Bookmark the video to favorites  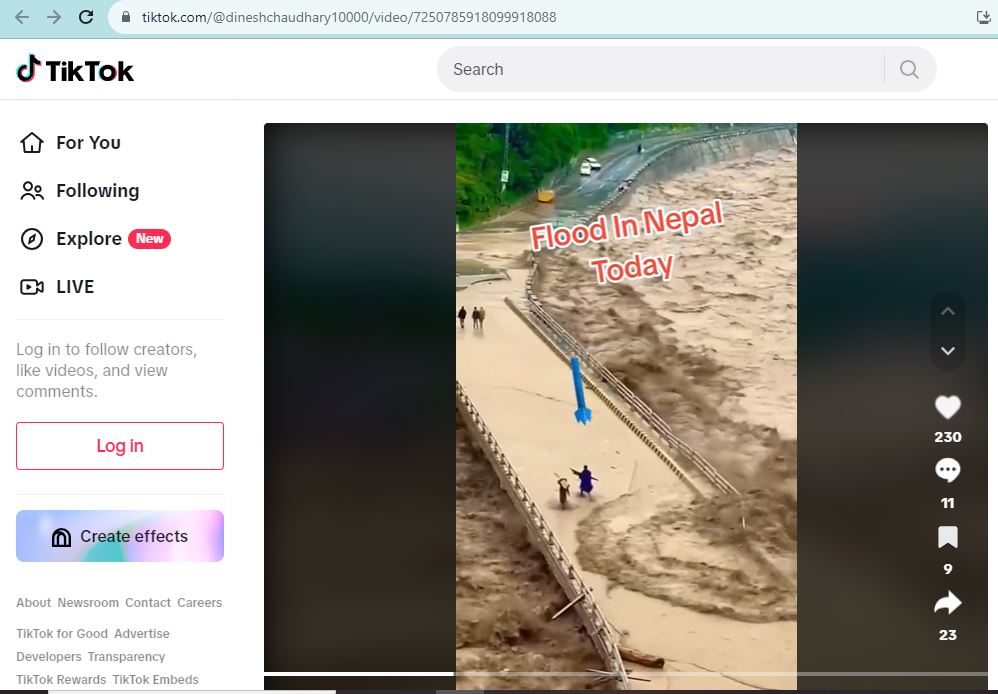[947, 538]
